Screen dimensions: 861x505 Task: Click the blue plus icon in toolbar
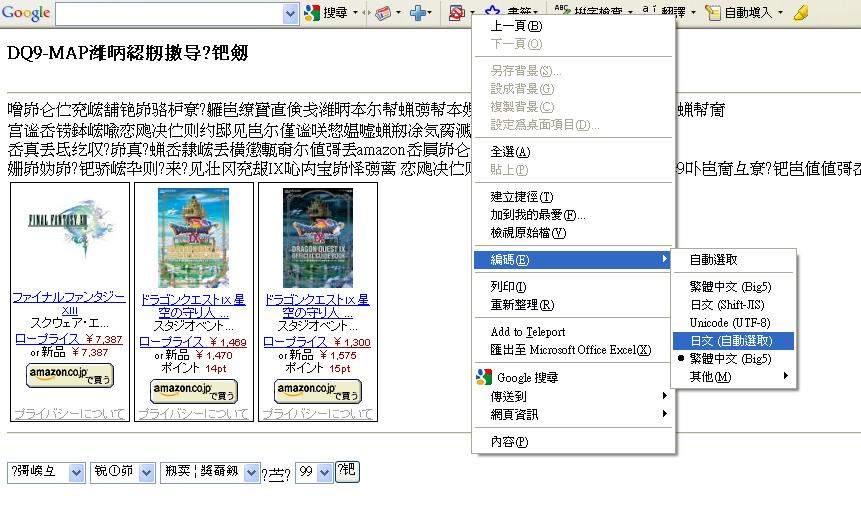(x=419, y=13)
